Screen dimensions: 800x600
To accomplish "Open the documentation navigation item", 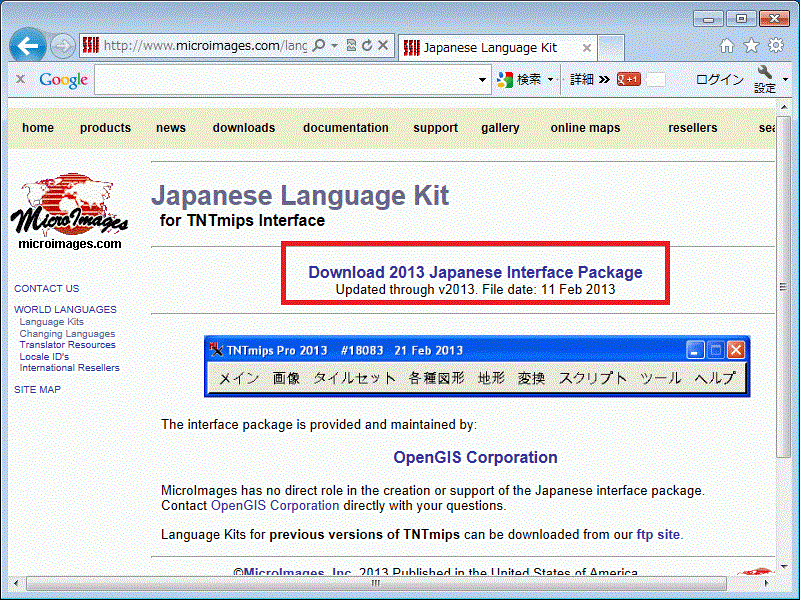I will [346, 128].
